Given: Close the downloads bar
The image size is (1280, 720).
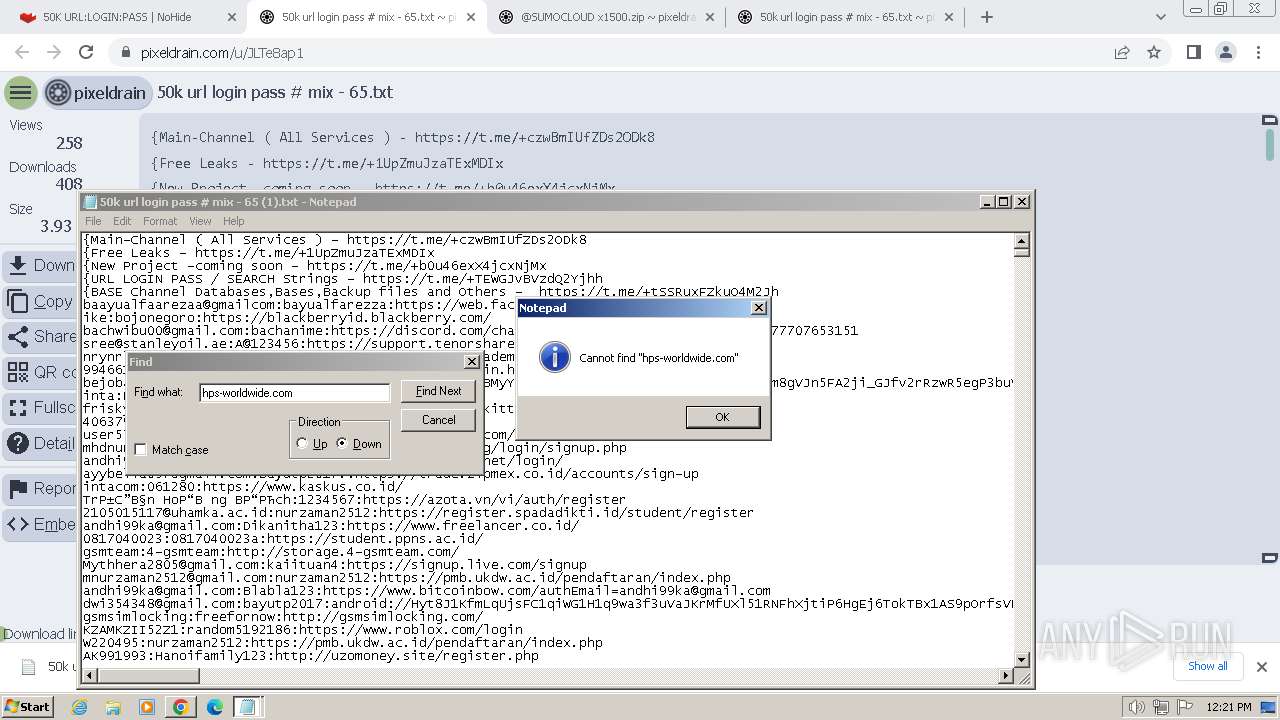Looking at the screenshot, I should 1262,667.
